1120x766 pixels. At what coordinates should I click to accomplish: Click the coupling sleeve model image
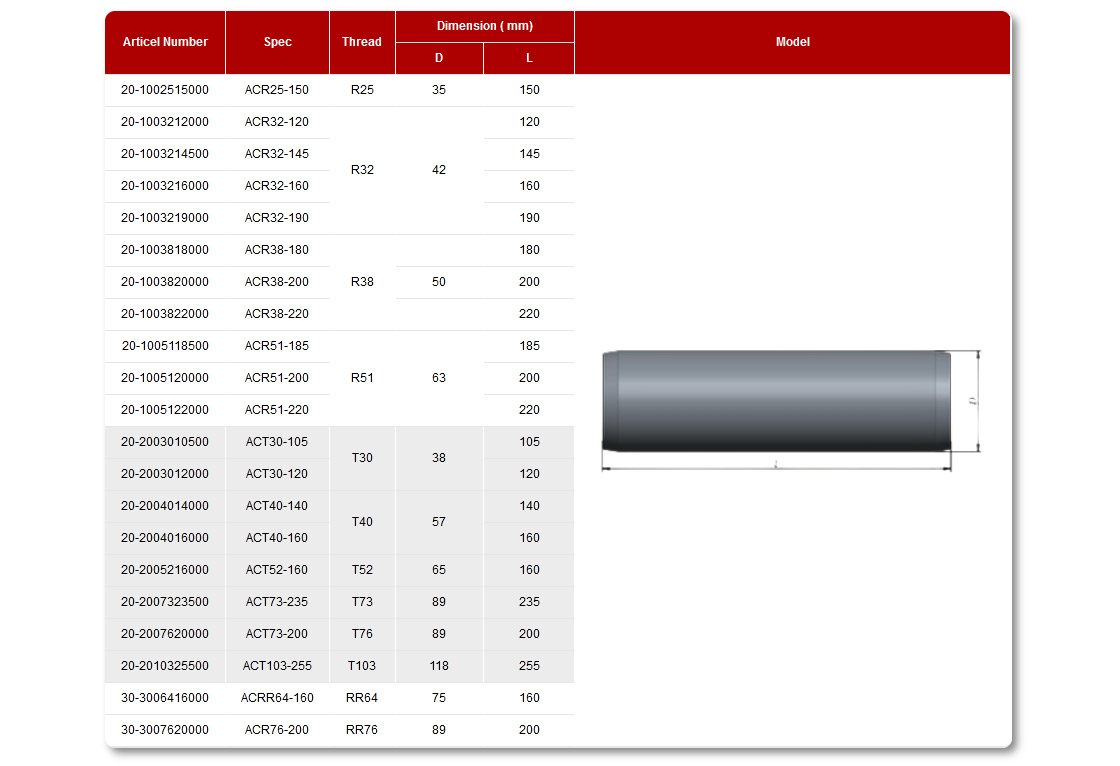[791, 411]
